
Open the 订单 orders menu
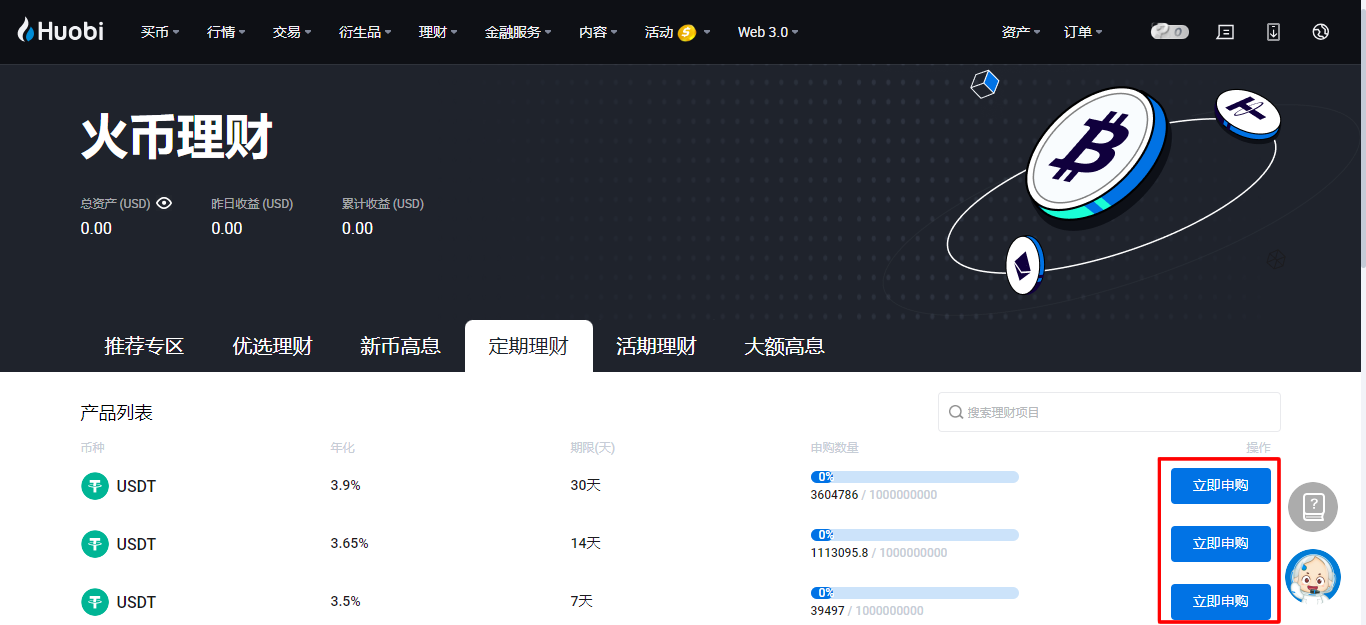coord(1083,32)
